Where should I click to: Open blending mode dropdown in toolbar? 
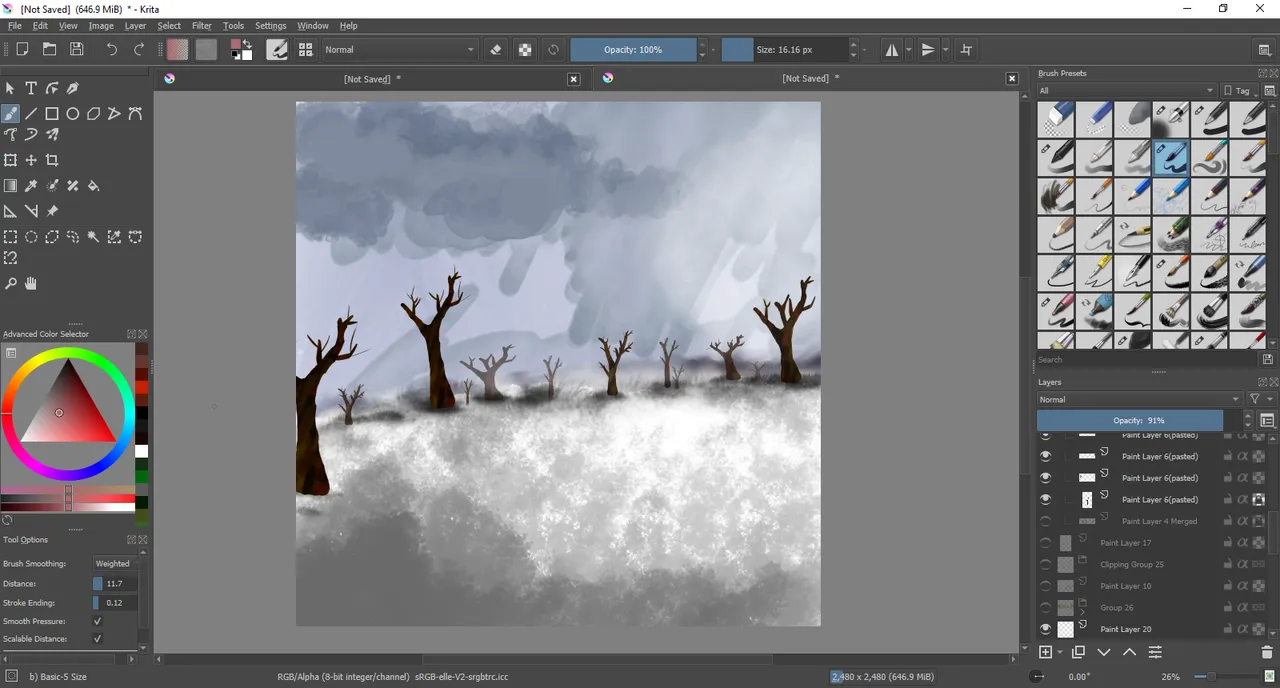(399, 49)
